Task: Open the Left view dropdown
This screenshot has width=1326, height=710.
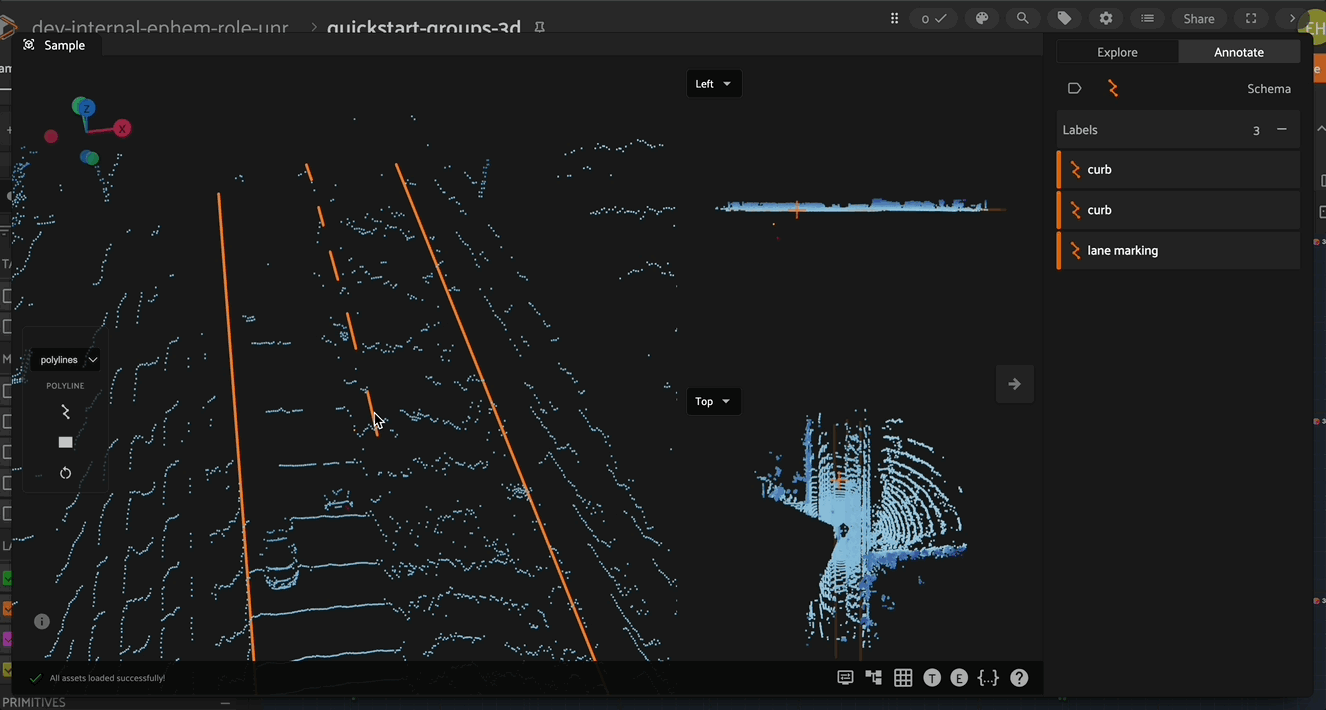Action: pyautogui.click(x=713, y=84)
